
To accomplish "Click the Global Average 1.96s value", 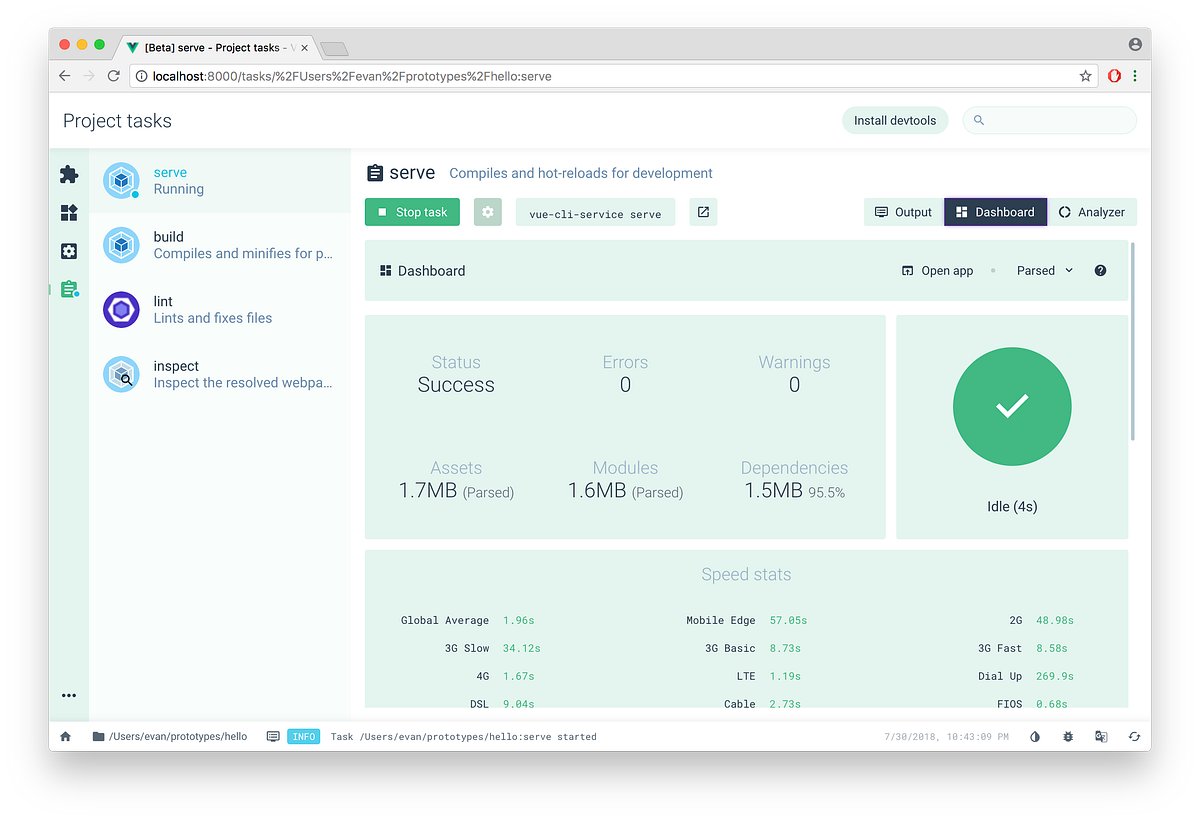I will point(519,620).
